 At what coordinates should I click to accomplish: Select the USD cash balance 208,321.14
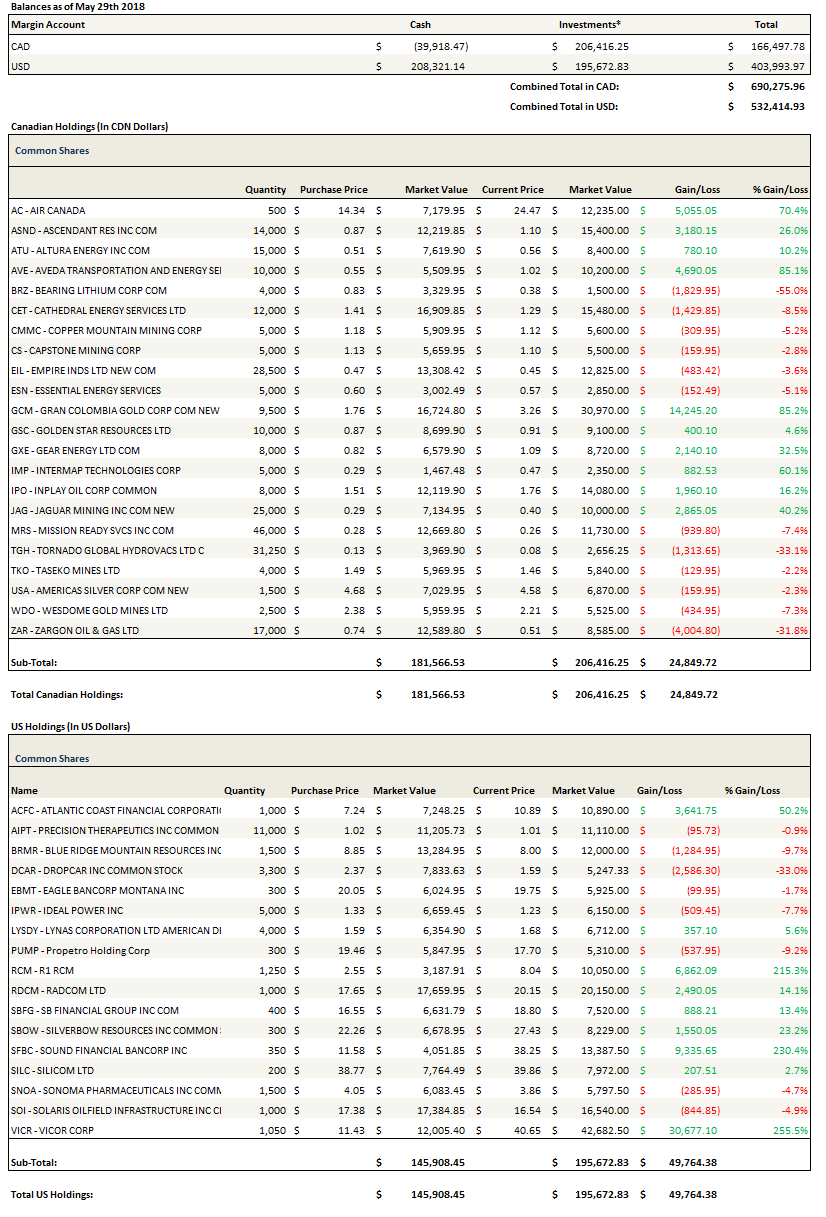[x=440, y=67]
